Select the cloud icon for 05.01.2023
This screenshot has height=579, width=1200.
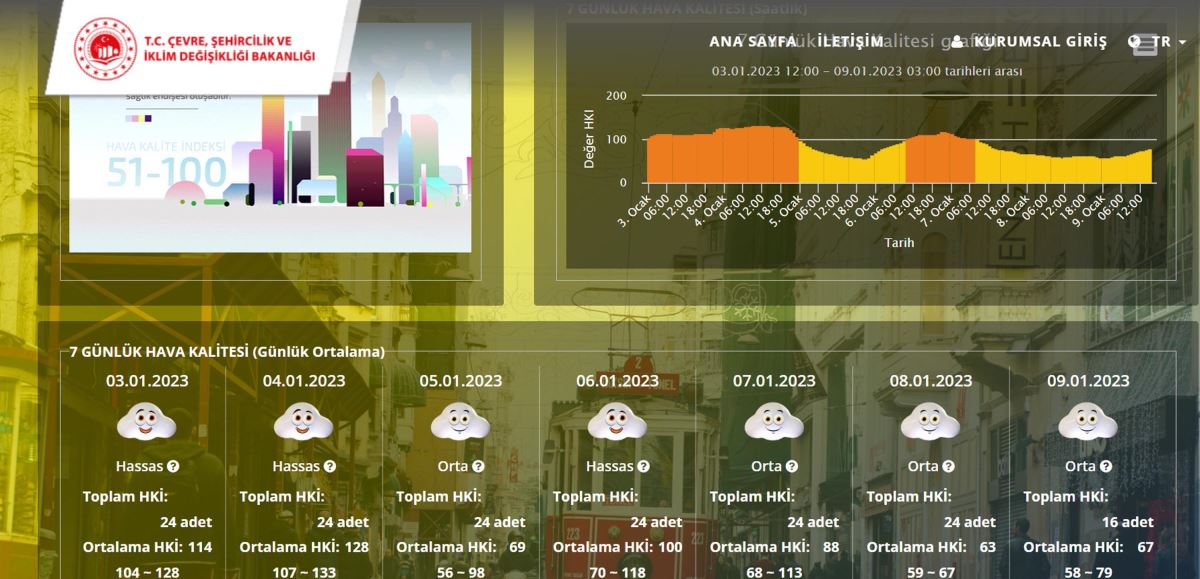point(460,422)
